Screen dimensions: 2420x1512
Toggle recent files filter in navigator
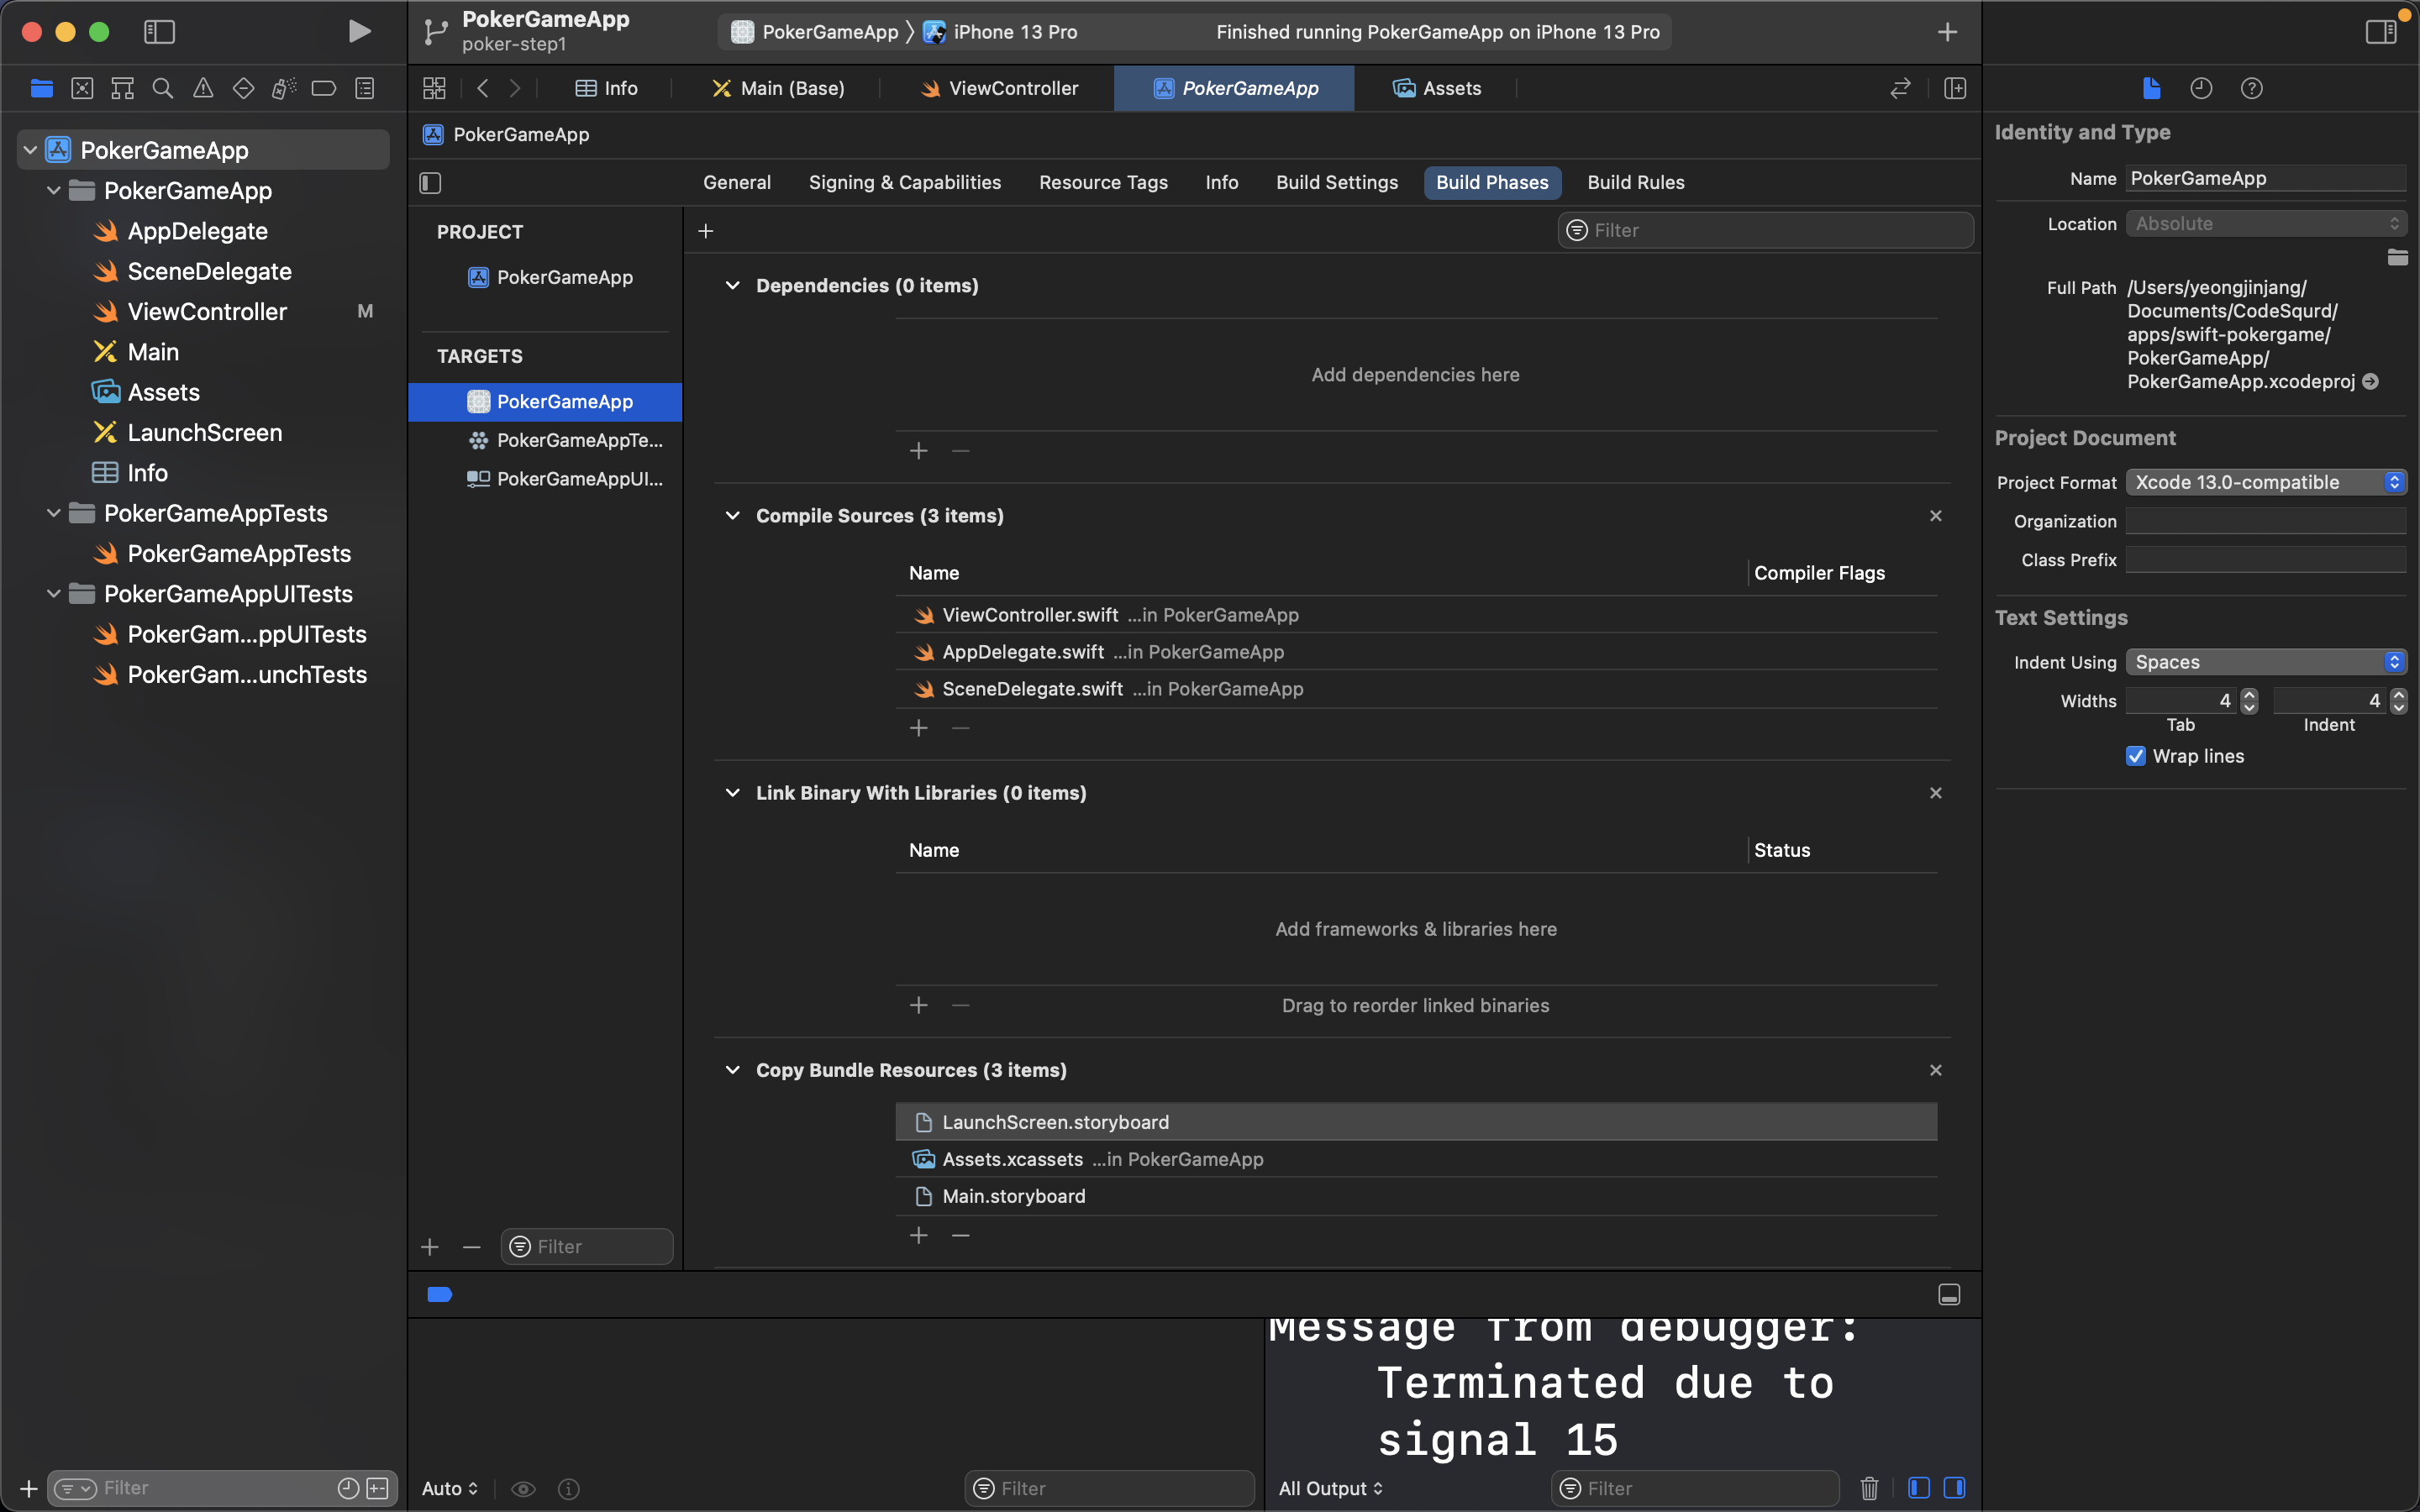click(348, 1488)
